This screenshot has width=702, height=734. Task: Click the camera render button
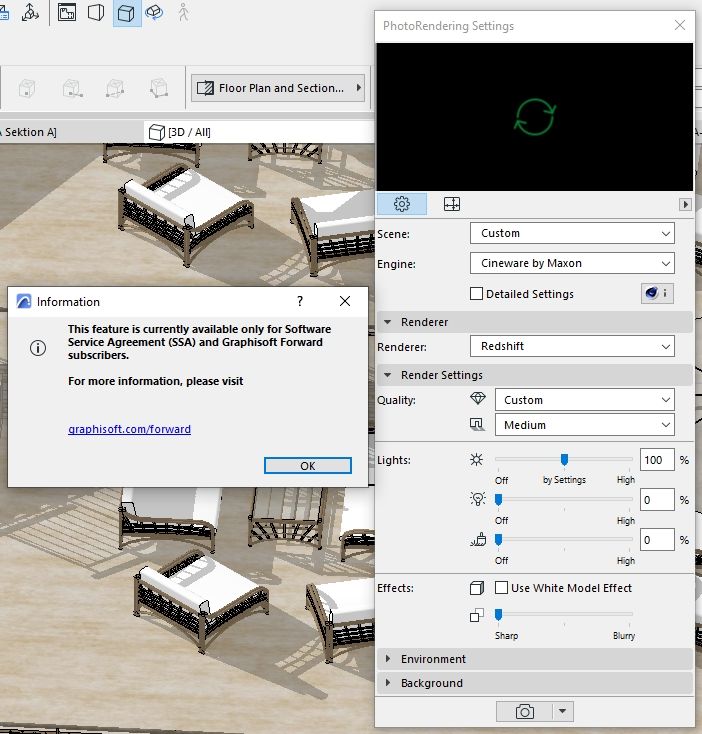point(524,711)
